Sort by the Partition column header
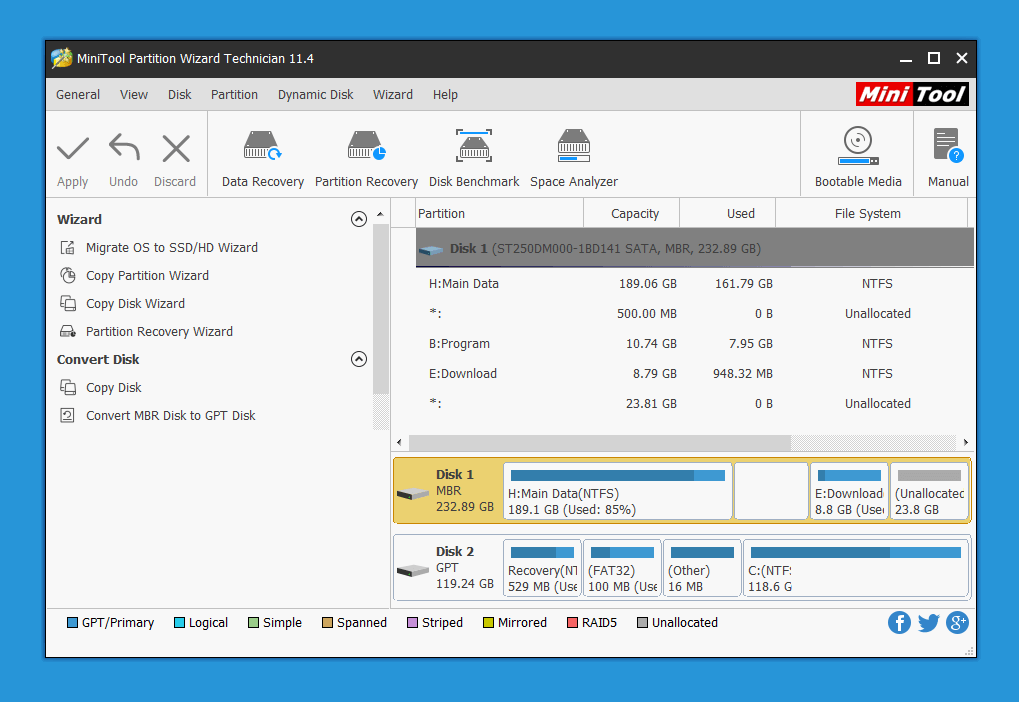 click(x=499, y=213)
